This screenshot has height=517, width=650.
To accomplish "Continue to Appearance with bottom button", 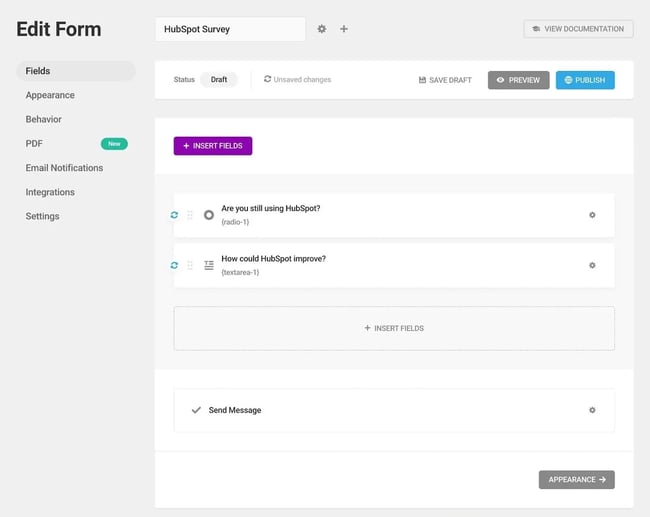I will [x=577, y=480].
